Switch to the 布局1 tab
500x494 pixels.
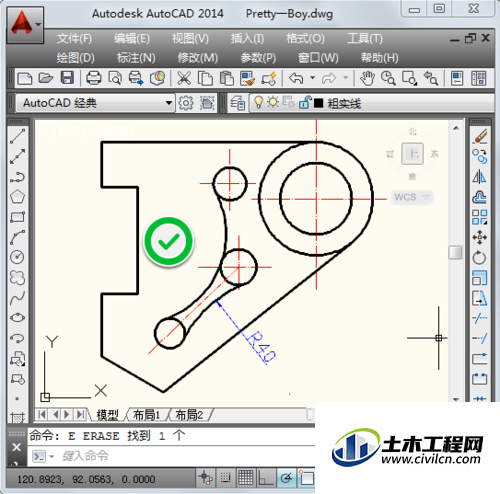(x=147, y=415)
